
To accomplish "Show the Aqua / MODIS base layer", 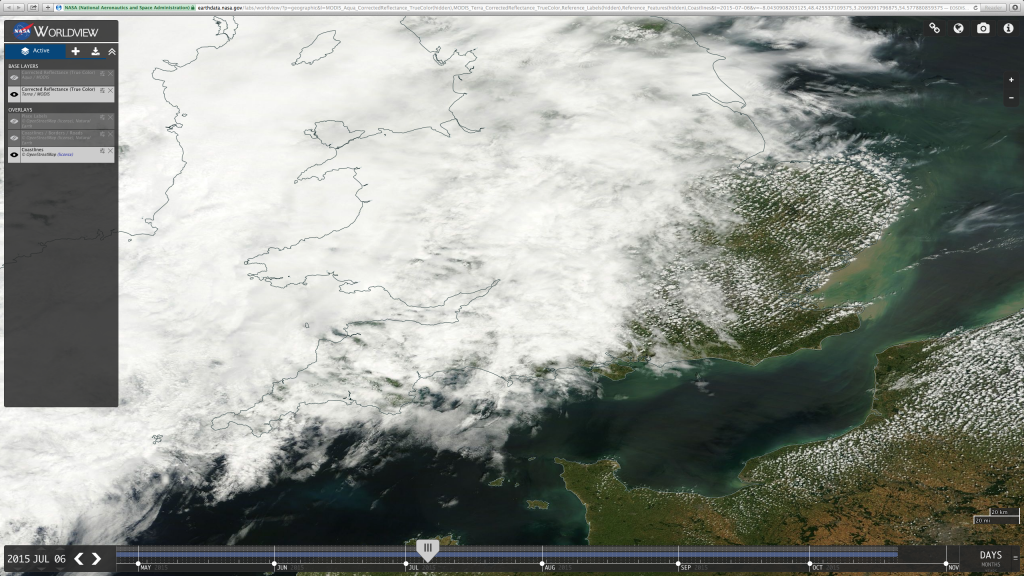I will (x=14, y=77).
